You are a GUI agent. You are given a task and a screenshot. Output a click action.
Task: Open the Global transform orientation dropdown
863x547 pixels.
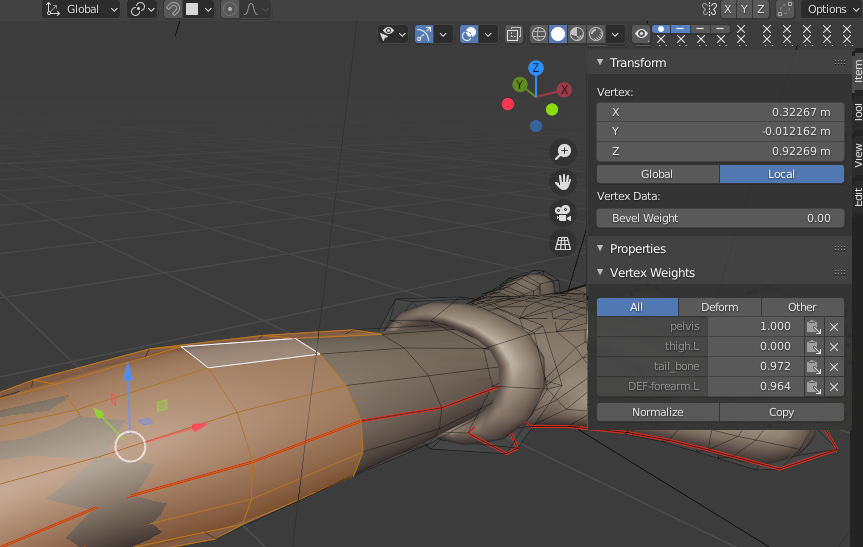point(81,9)
